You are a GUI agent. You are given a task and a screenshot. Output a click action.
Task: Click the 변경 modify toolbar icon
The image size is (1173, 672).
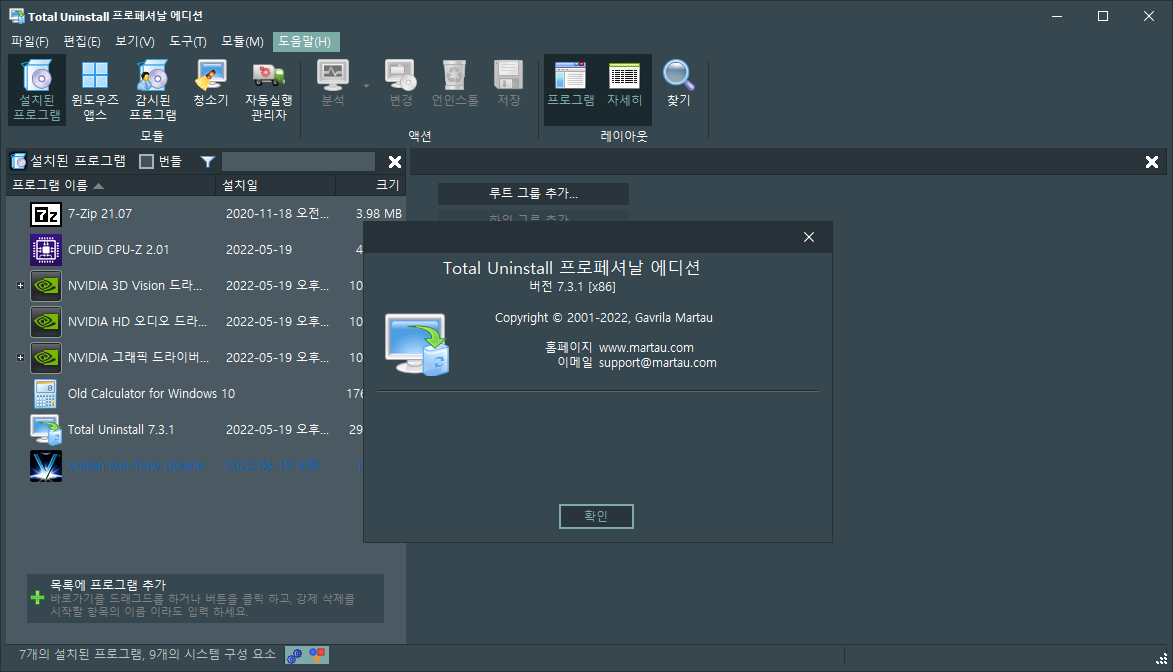(x=401, y=84)
